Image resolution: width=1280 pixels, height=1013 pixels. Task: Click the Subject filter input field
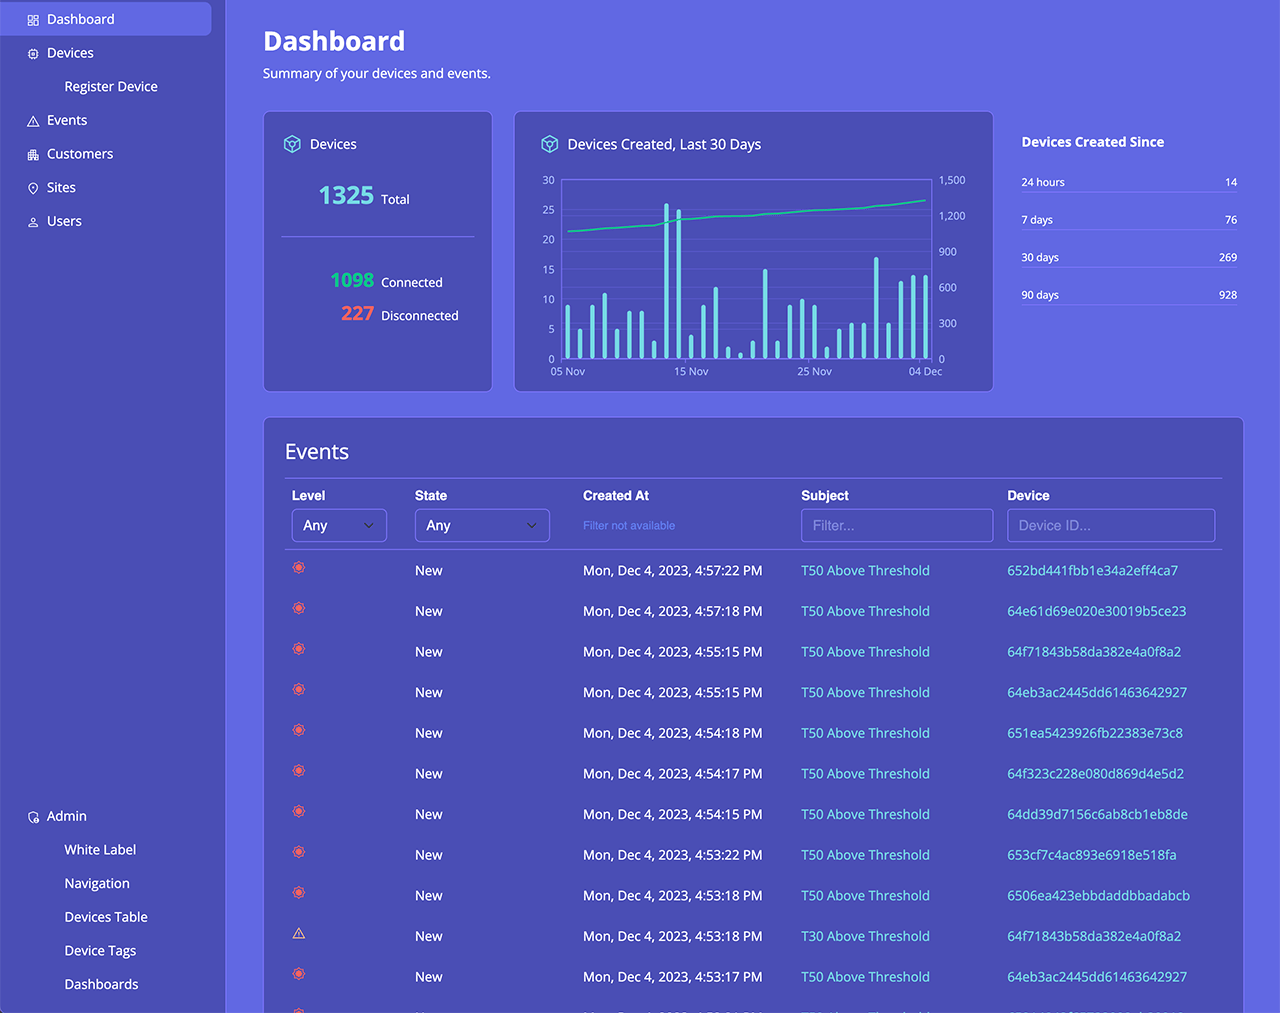[x=896, y=525]
